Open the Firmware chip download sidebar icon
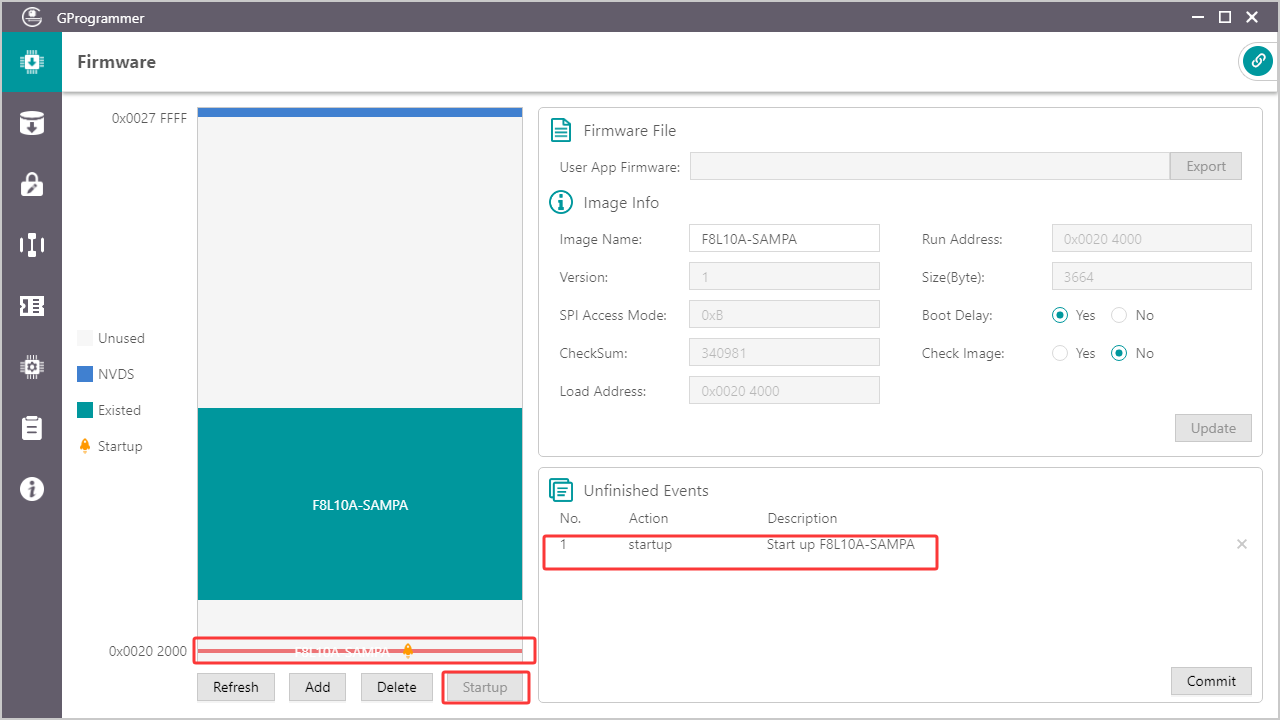Screen dimensions: 1280x720 pyautogui.click(x=31, y=62)
